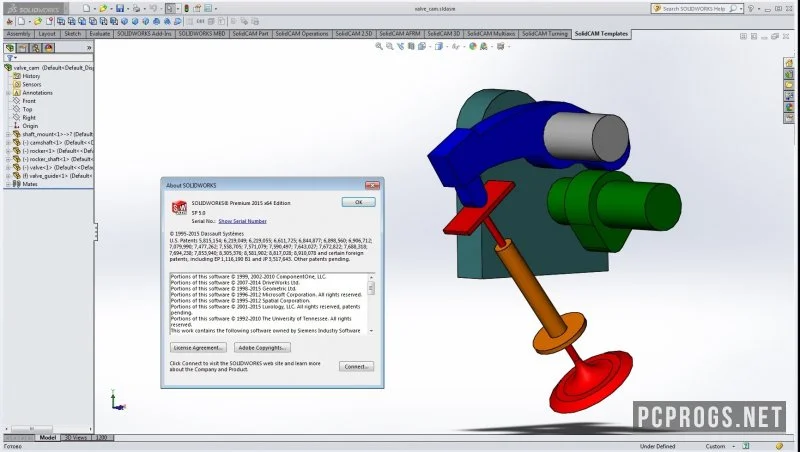The width and height of the screenshot is (800, 452).
Task: Switch to the Assembly tab
Action: [19, 34]
